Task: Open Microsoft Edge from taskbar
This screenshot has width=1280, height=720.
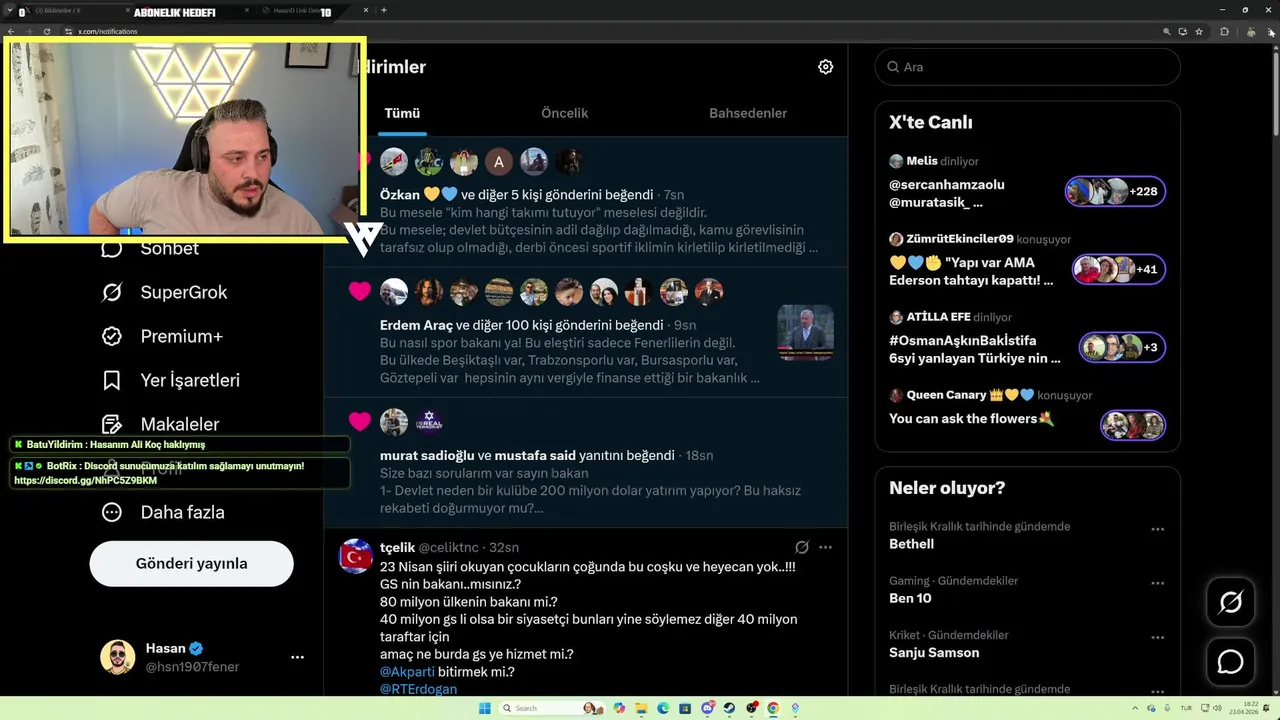Action: click(663, 708)
